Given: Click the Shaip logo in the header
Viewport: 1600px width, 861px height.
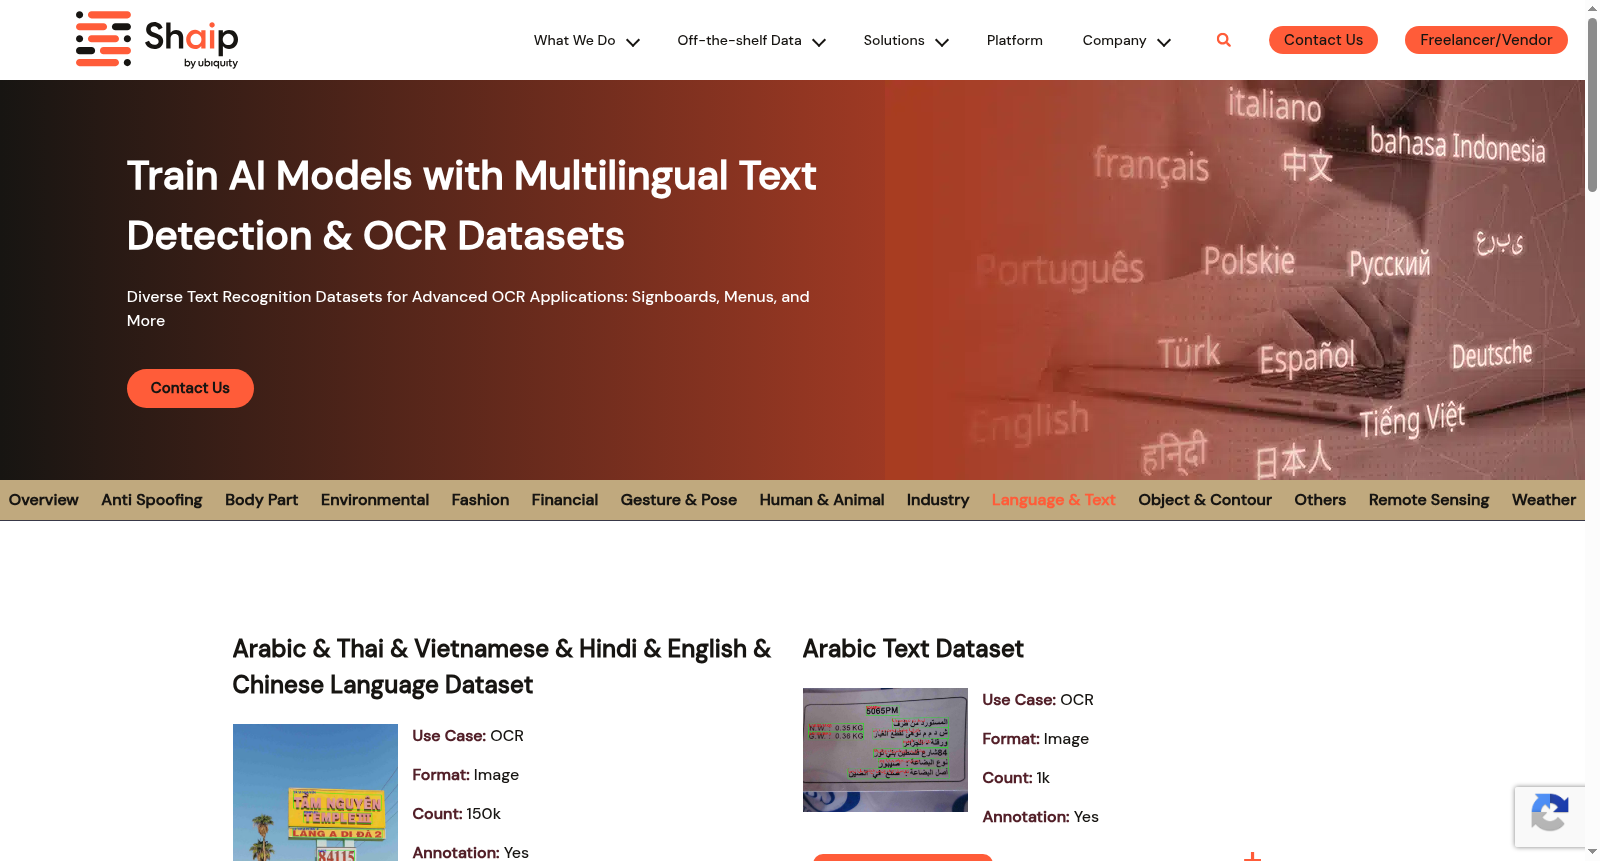Looking at the screenshot, I should (x=157, y=40).
